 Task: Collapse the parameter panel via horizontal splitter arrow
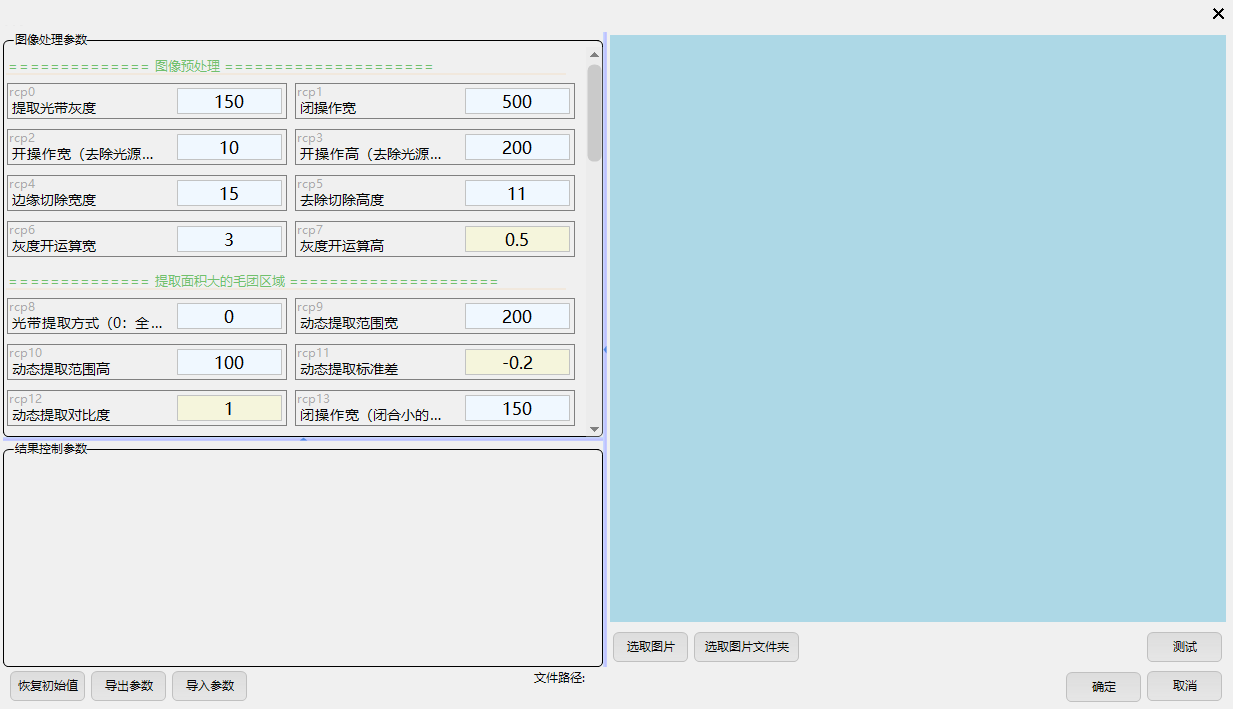(303, 439)
